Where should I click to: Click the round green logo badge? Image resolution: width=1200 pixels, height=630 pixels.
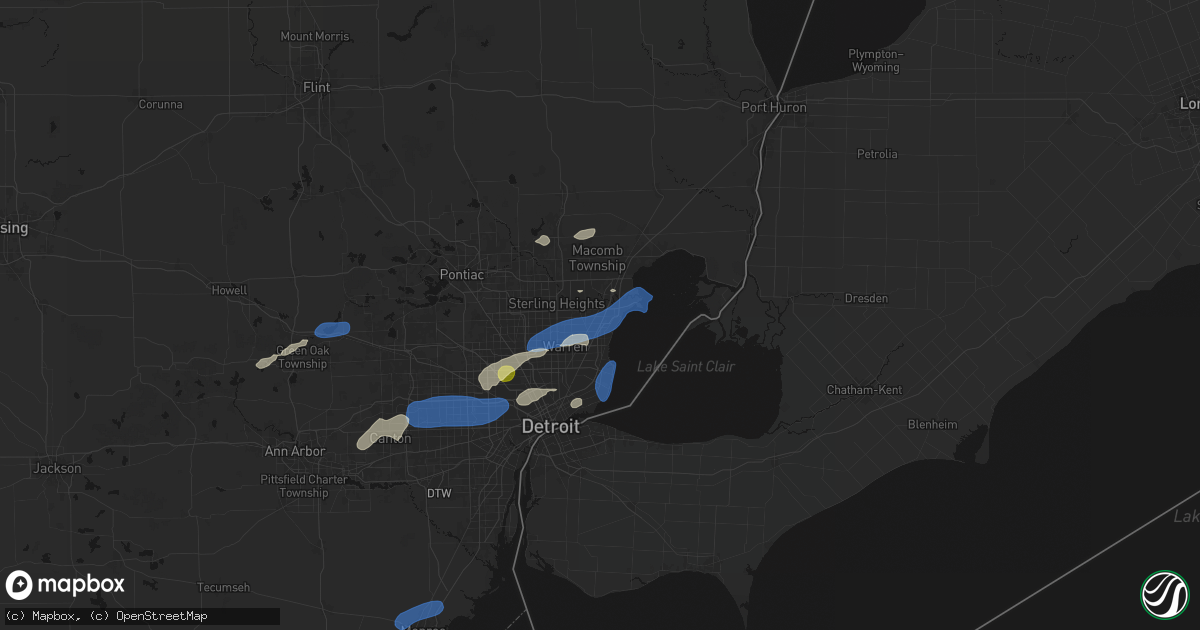(1164, 594)
